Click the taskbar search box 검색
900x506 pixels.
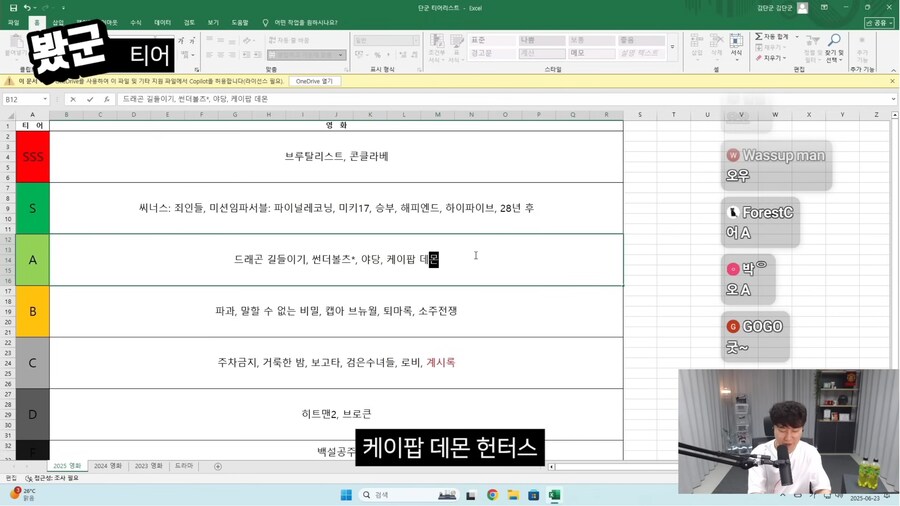(409, 495)
